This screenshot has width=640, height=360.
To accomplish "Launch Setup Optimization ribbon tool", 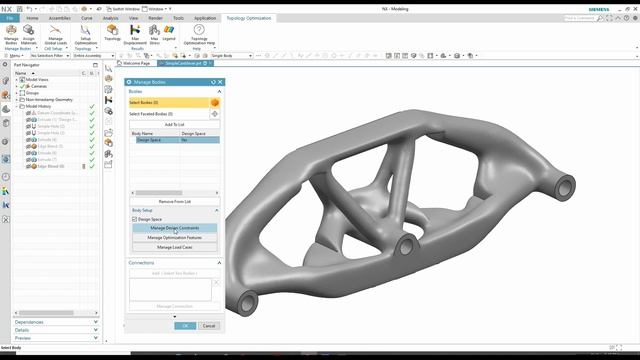I will click(x=86, y=34).
